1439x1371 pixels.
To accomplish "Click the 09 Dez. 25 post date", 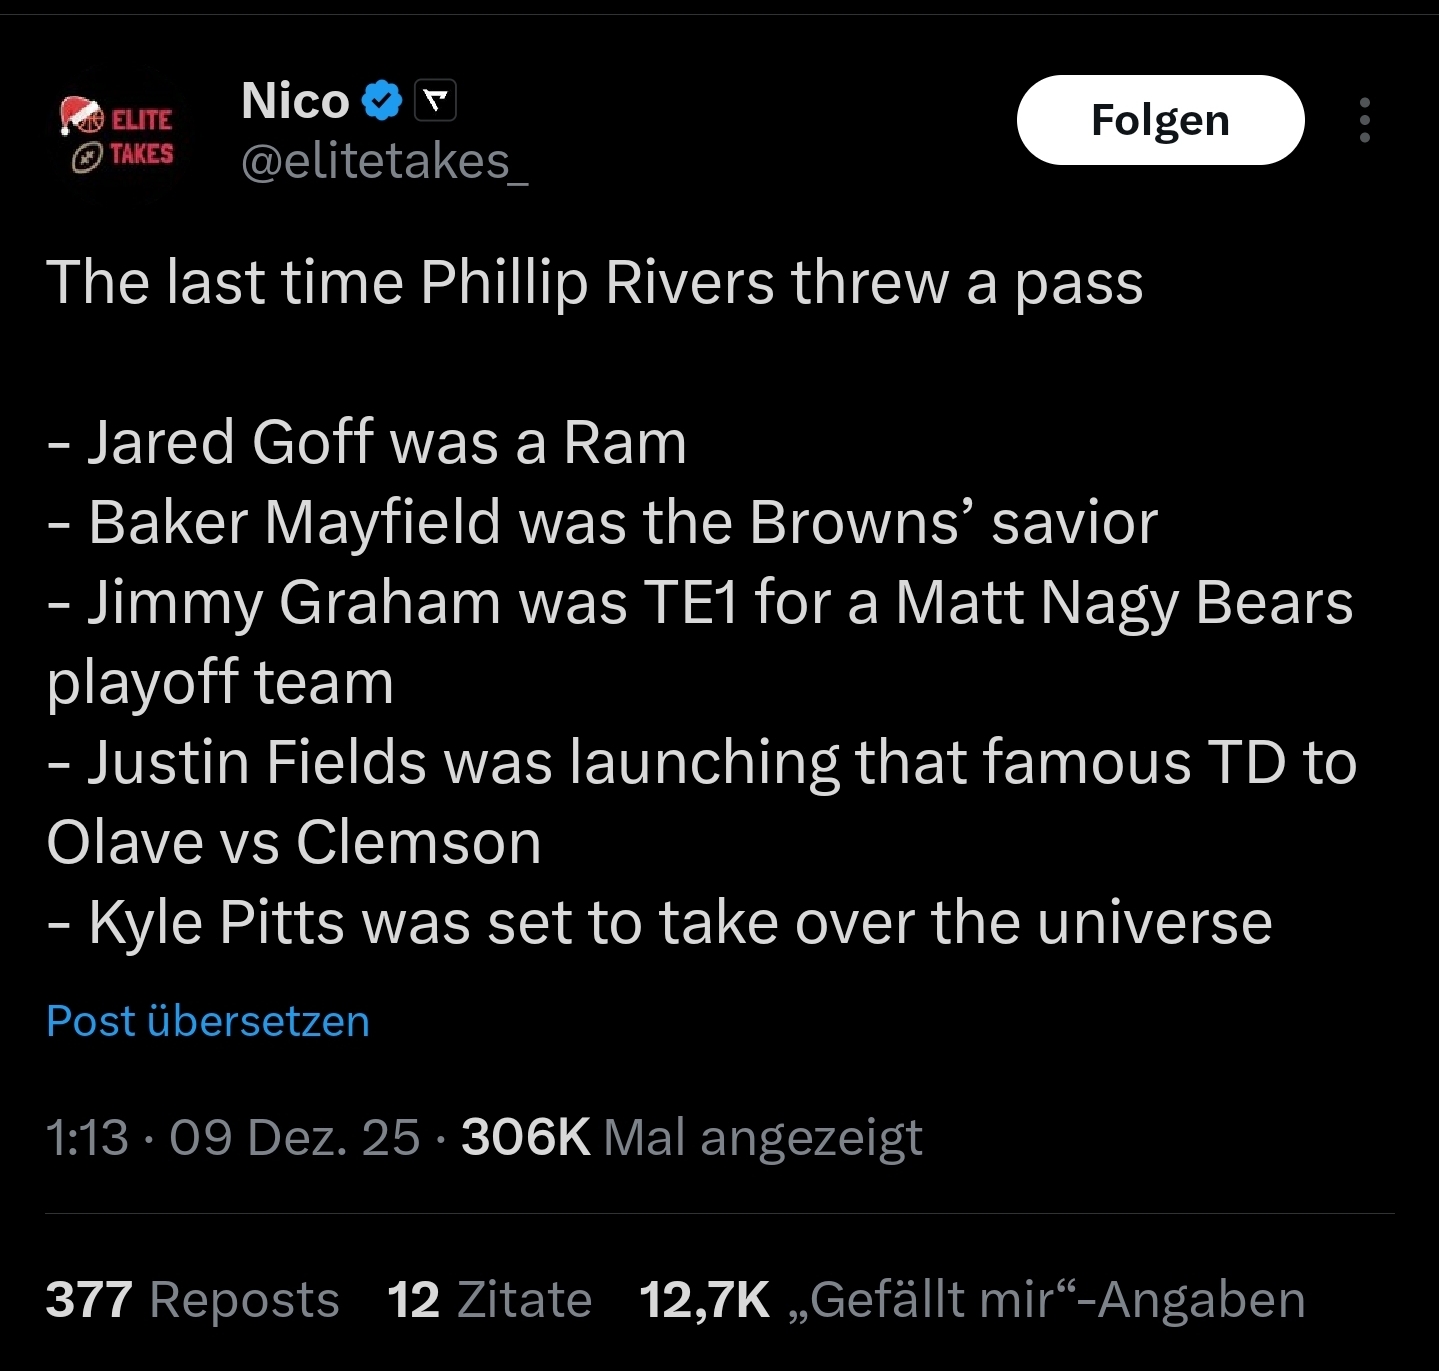I will (294, 1137).
